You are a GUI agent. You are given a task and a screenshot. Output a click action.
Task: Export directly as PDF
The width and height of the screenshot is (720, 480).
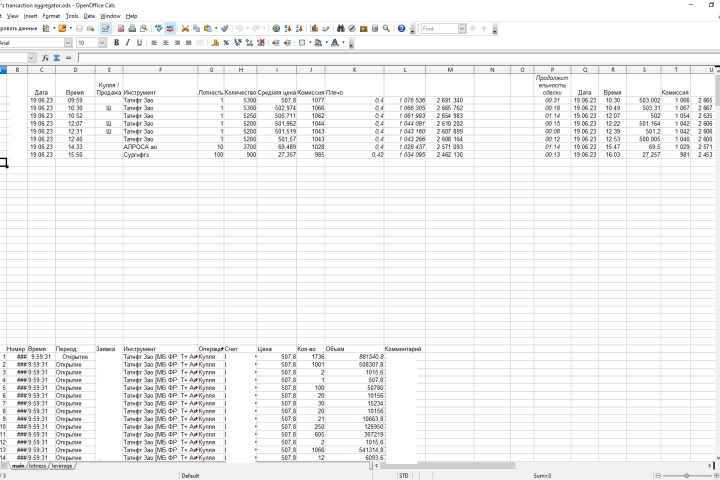(121, 28)
